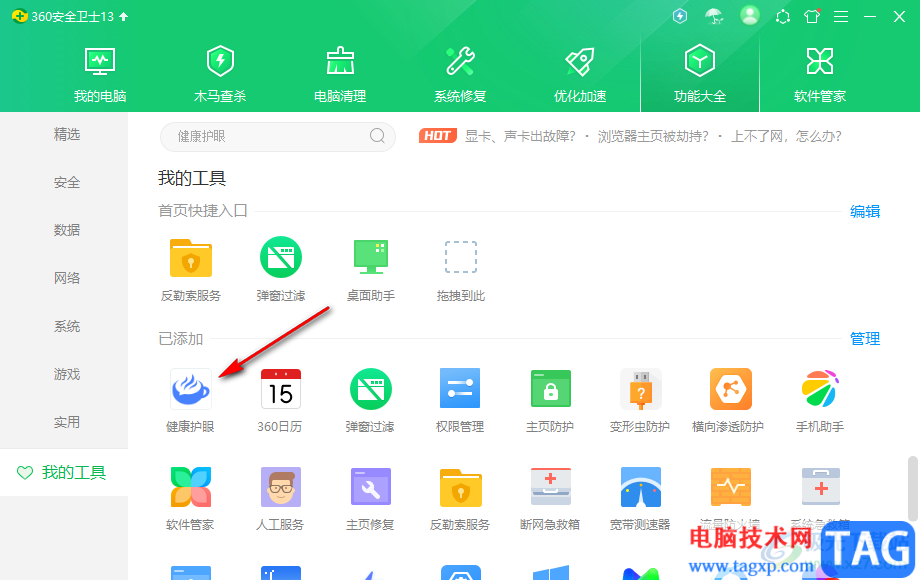Image resolution: width=920 pixels, height=580 pixels.
Task: Open 软件管家 tab in top bar
Action: (820, 75)
